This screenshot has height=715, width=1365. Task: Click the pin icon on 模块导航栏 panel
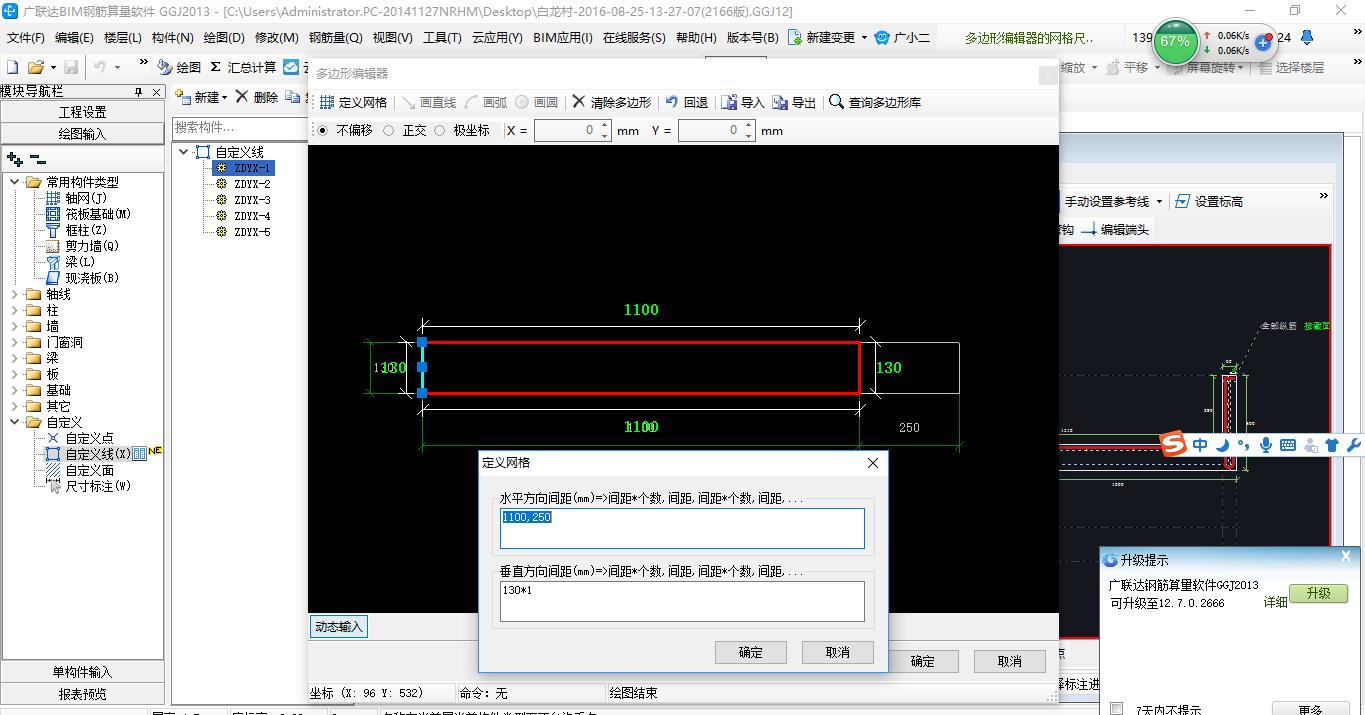click(139, 92)
